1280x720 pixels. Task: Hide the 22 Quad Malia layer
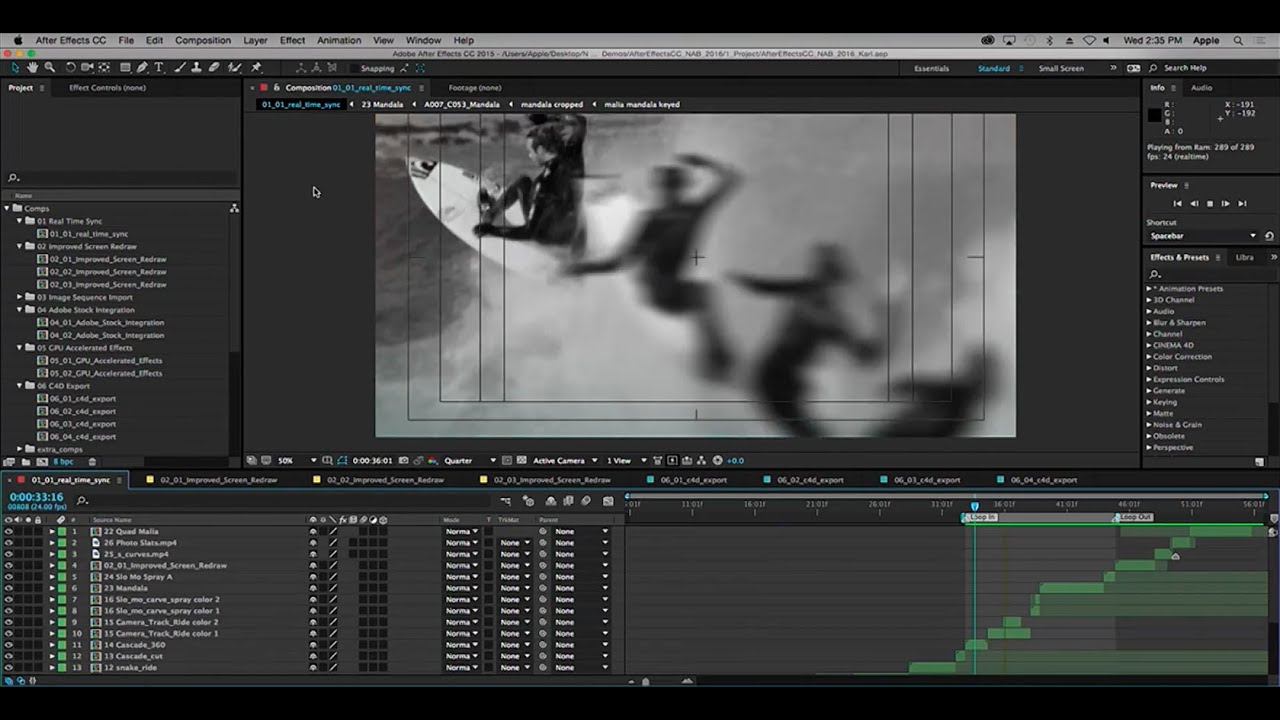(9, 532)
